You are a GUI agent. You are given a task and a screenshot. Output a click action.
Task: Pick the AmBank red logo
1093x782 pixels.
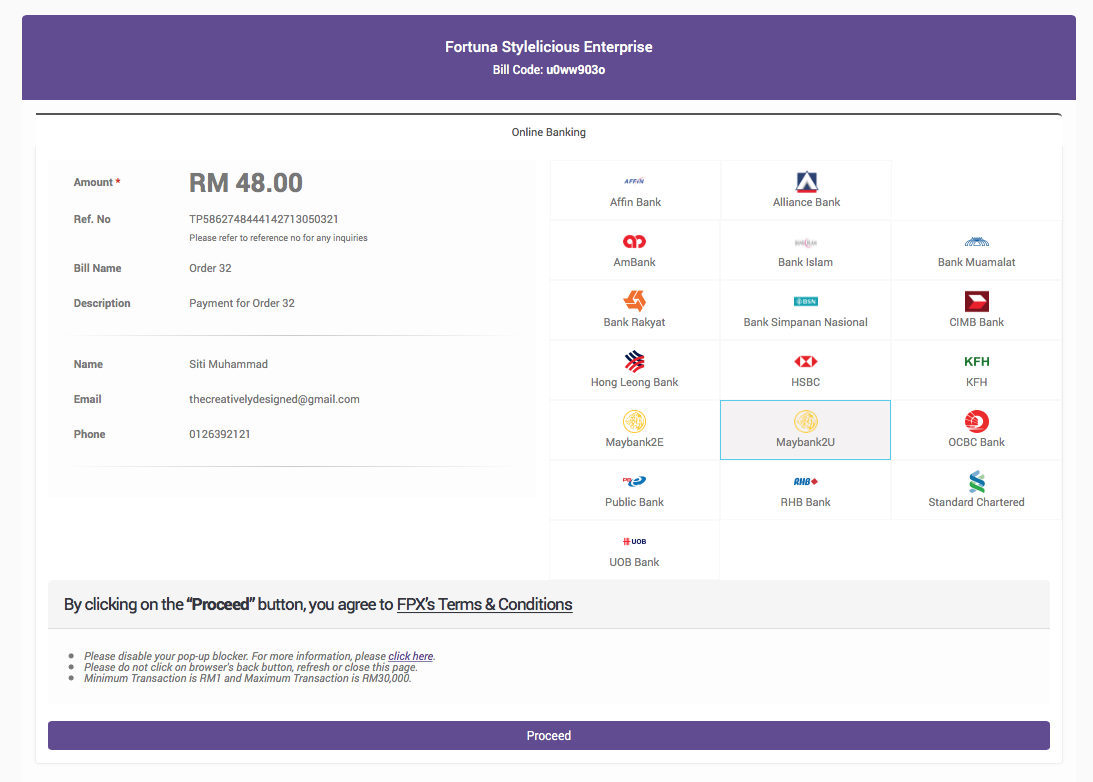(634, 242)
